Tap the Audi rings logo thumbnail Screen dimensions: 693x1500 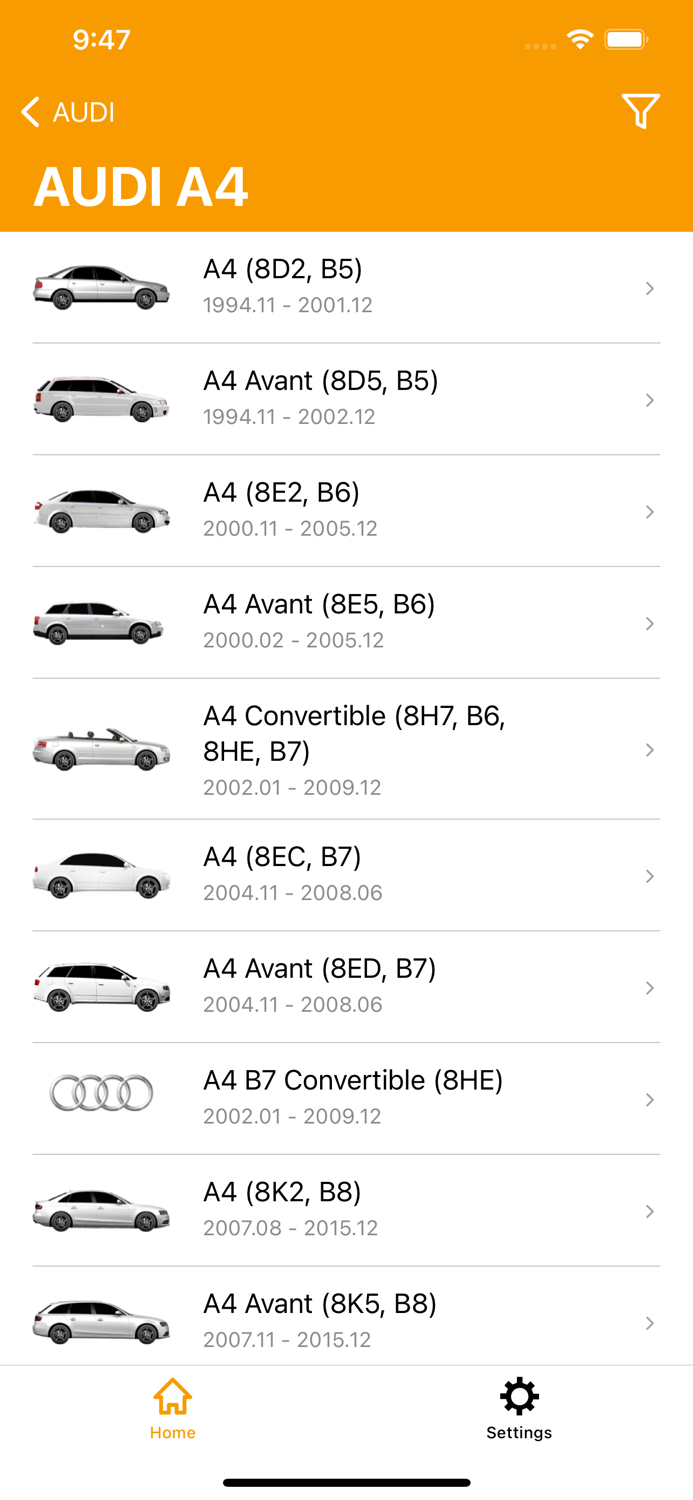[101, 1094]
